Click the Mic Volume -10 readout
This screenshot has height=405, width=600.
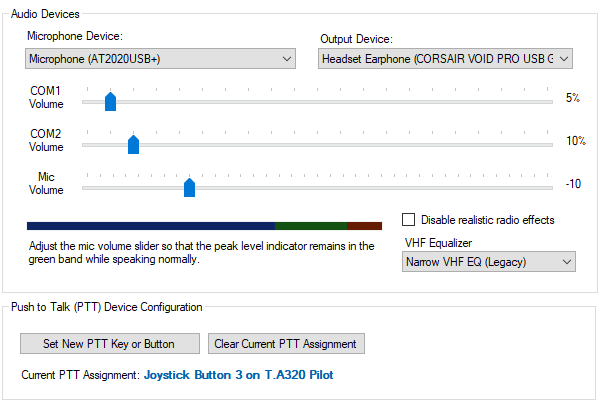[x=573, y=184]
